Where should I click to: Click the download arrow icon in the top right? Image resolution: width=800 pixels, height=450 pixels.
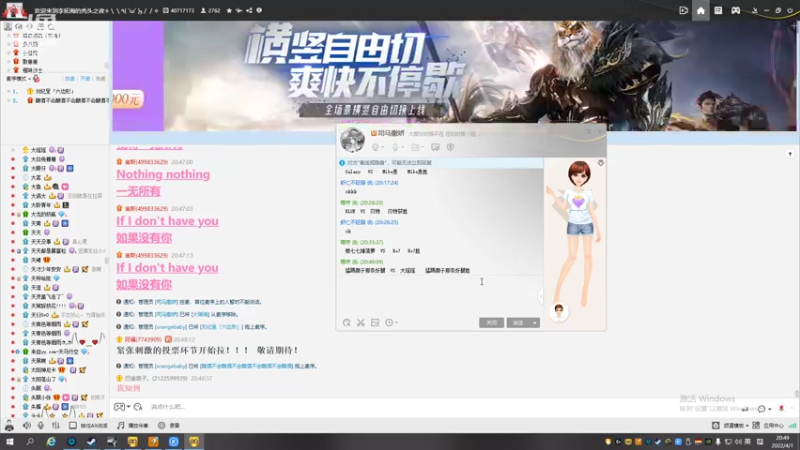tap(755, 10)
